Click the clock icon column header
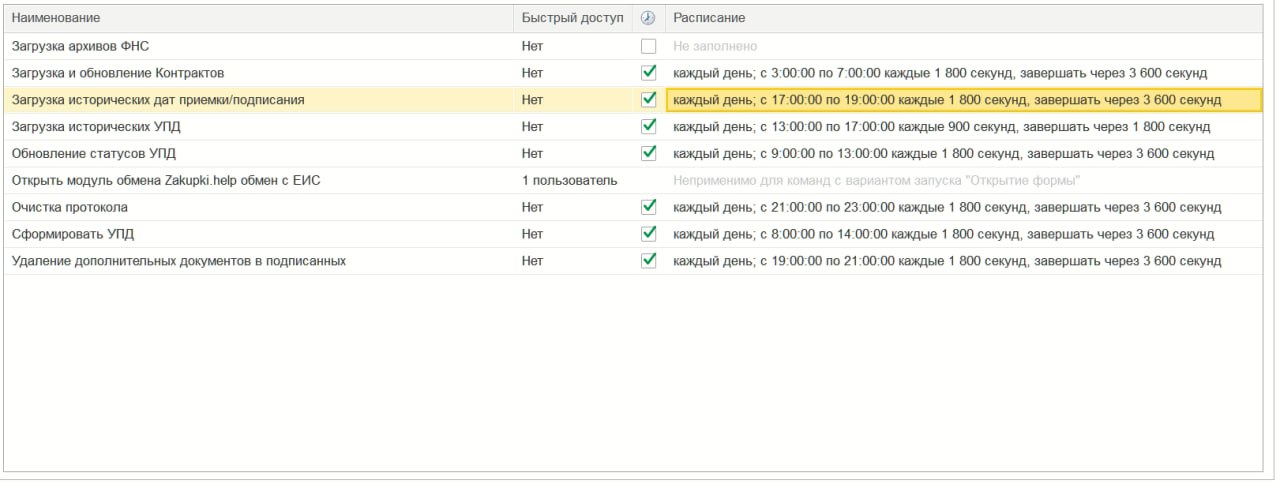Screen dimensions: 1280x484 (648, 18)
